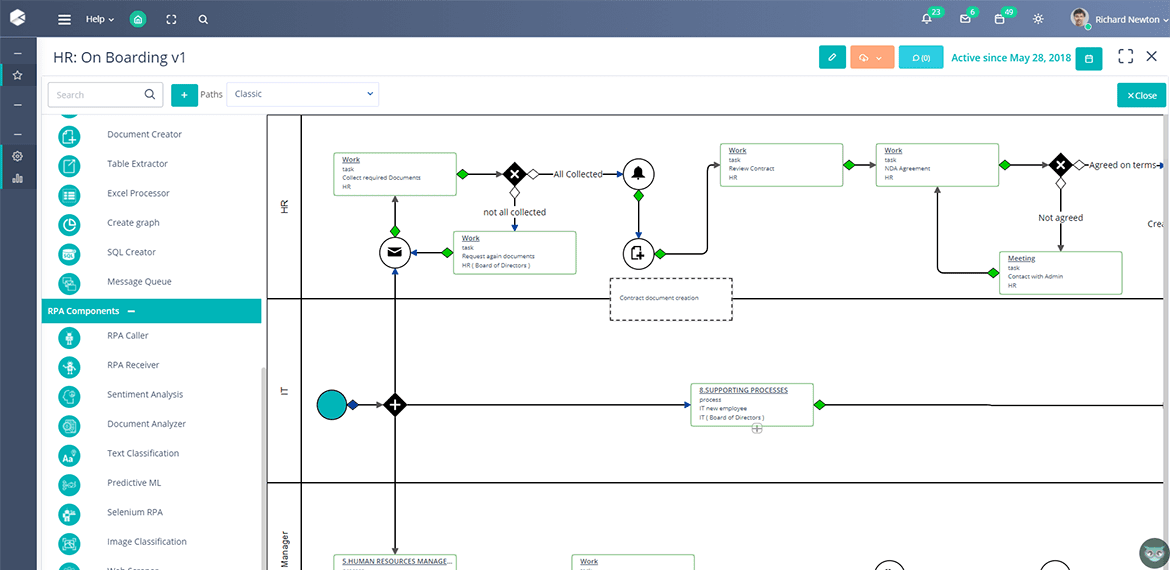Image resolution: width=1170 pixels, height=570 pixels.
Task: Click the teal home icon
Action: tap(138, 19)
